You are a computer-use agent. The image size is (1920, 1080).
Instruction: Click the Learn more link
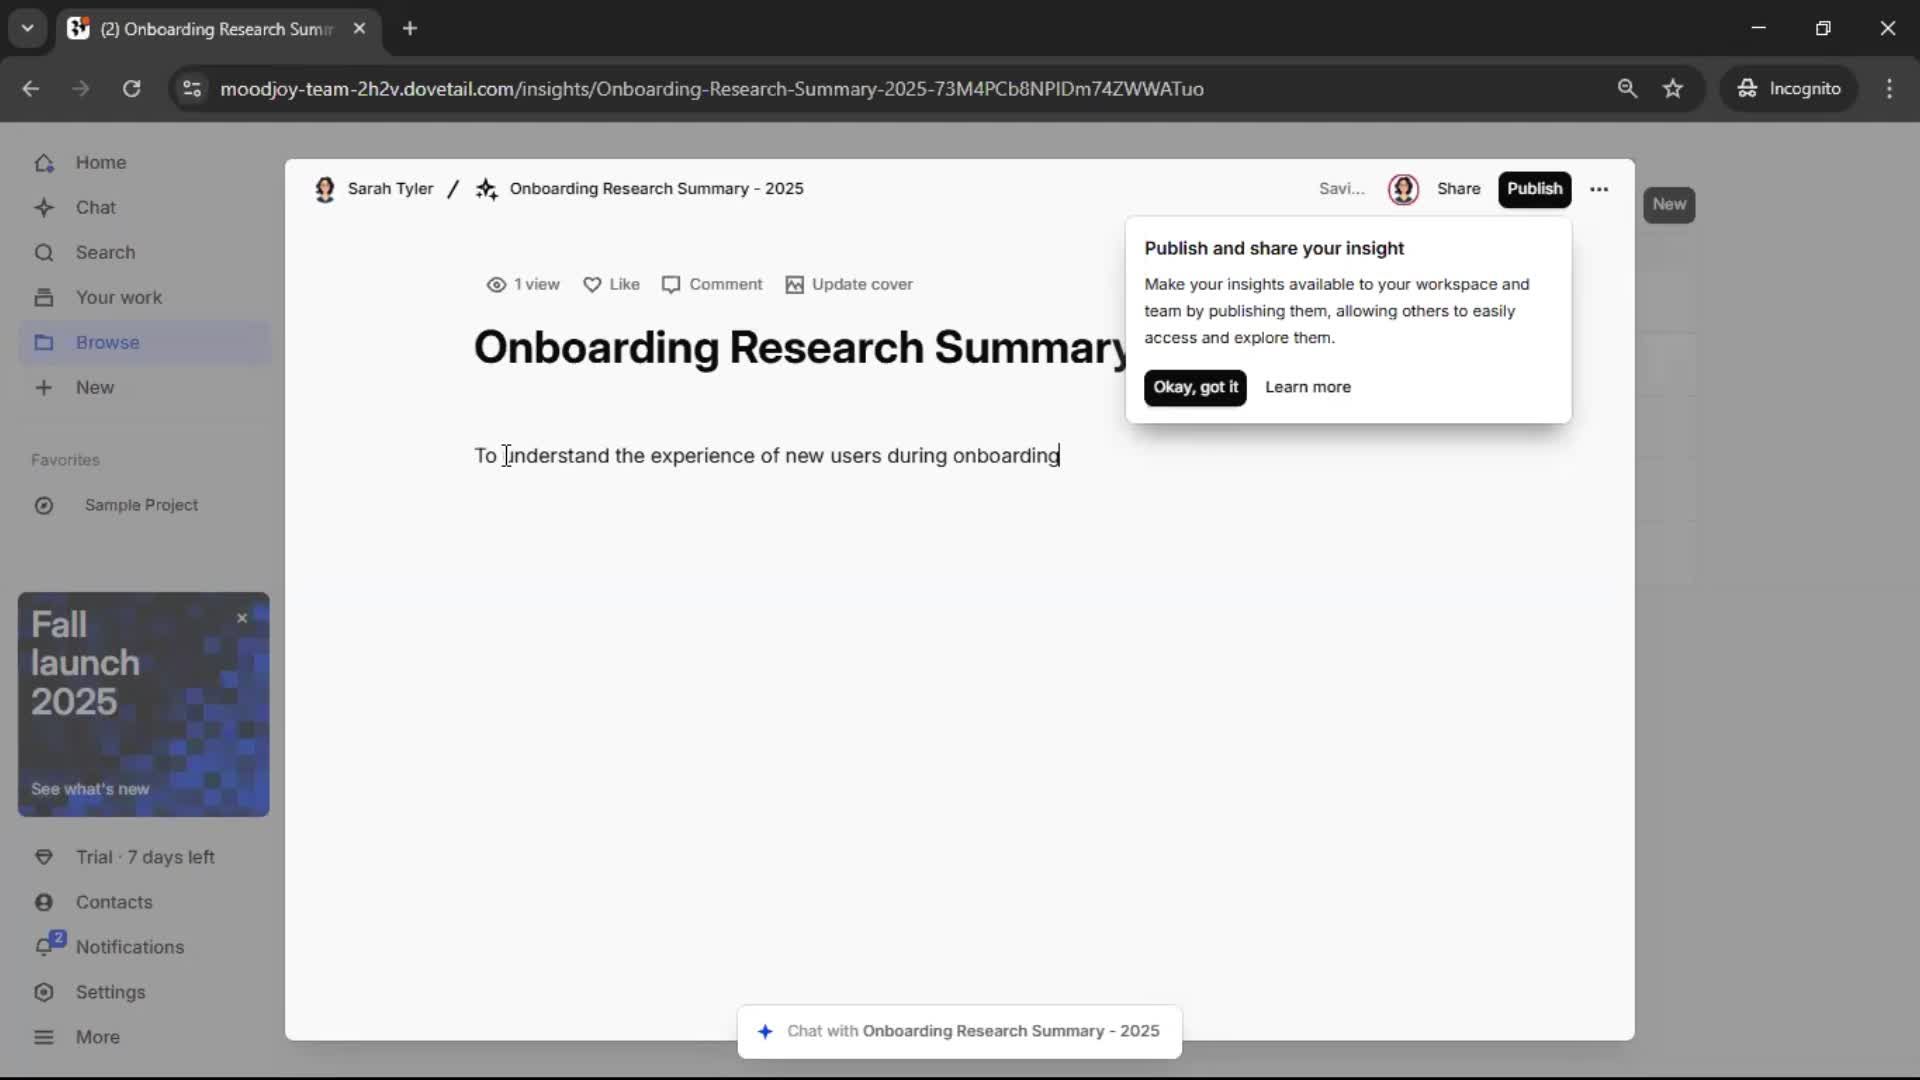(1307, 388)
